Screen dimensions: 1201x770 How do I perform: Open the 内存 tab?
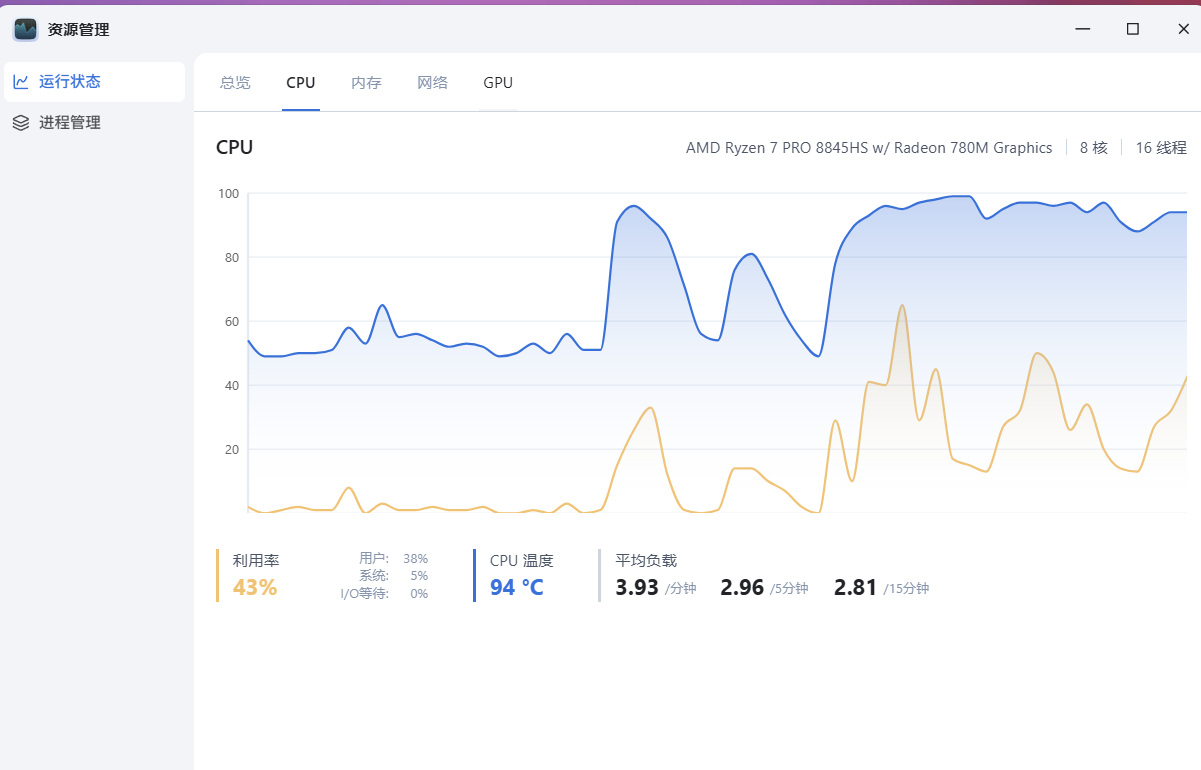pyautogui.click(x=366, y=83)
